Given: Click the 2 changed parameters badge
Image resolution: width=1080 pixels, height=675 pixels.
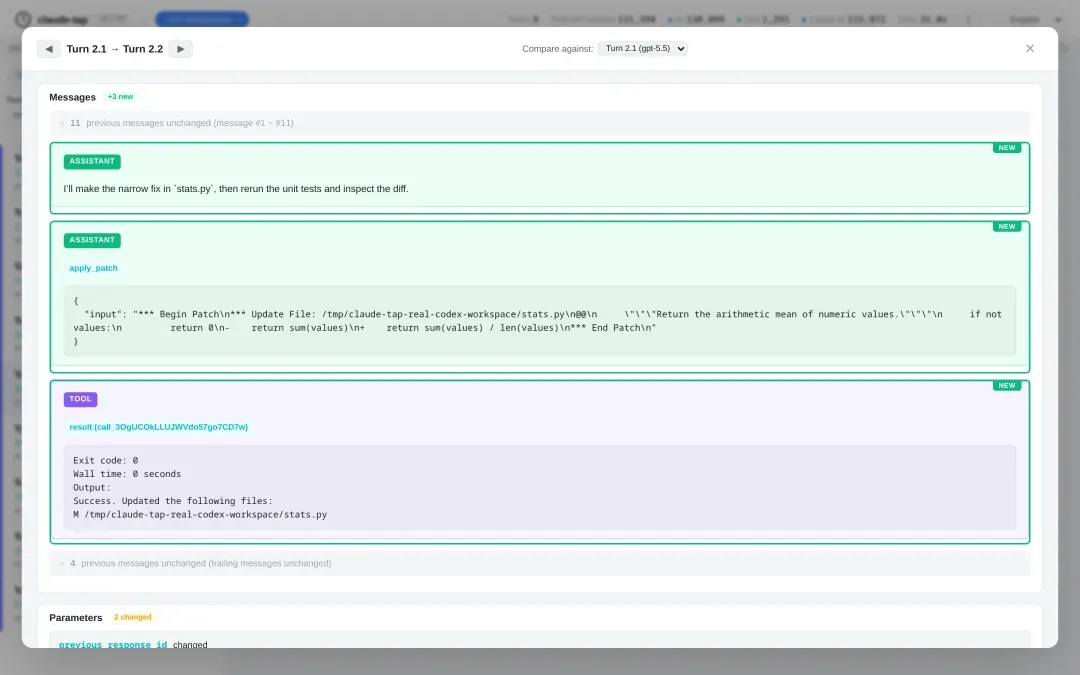Looking at the screenshot, I should (x=132, y=617).
